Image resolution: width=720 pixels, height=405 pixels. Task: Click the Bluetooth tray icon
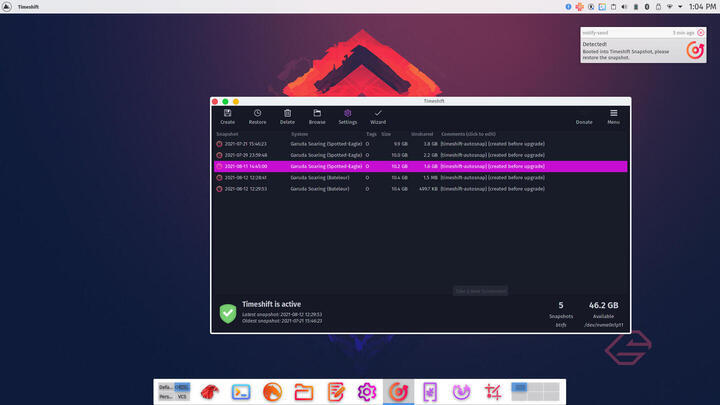tap(647, 7)
